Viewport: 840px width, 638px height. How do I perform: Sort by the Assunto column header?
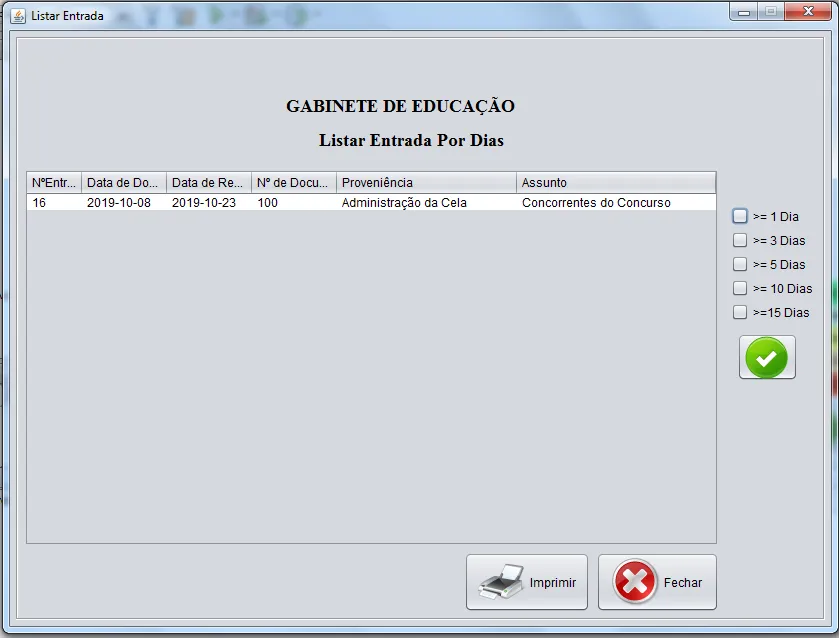coord(616,183)
